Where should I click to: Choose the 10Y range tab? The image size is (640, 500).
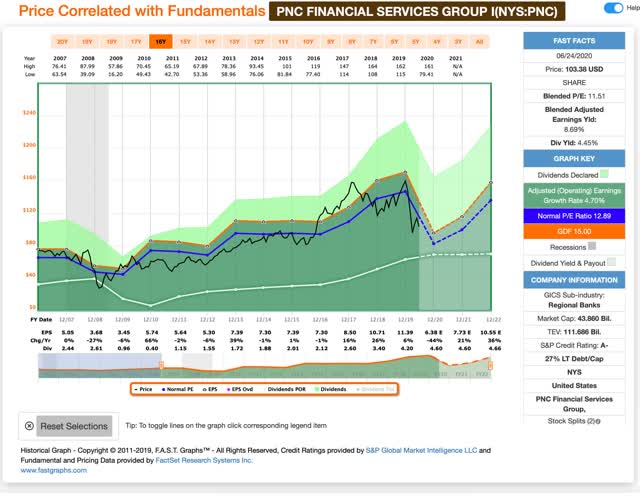click(x=307, y=42)
